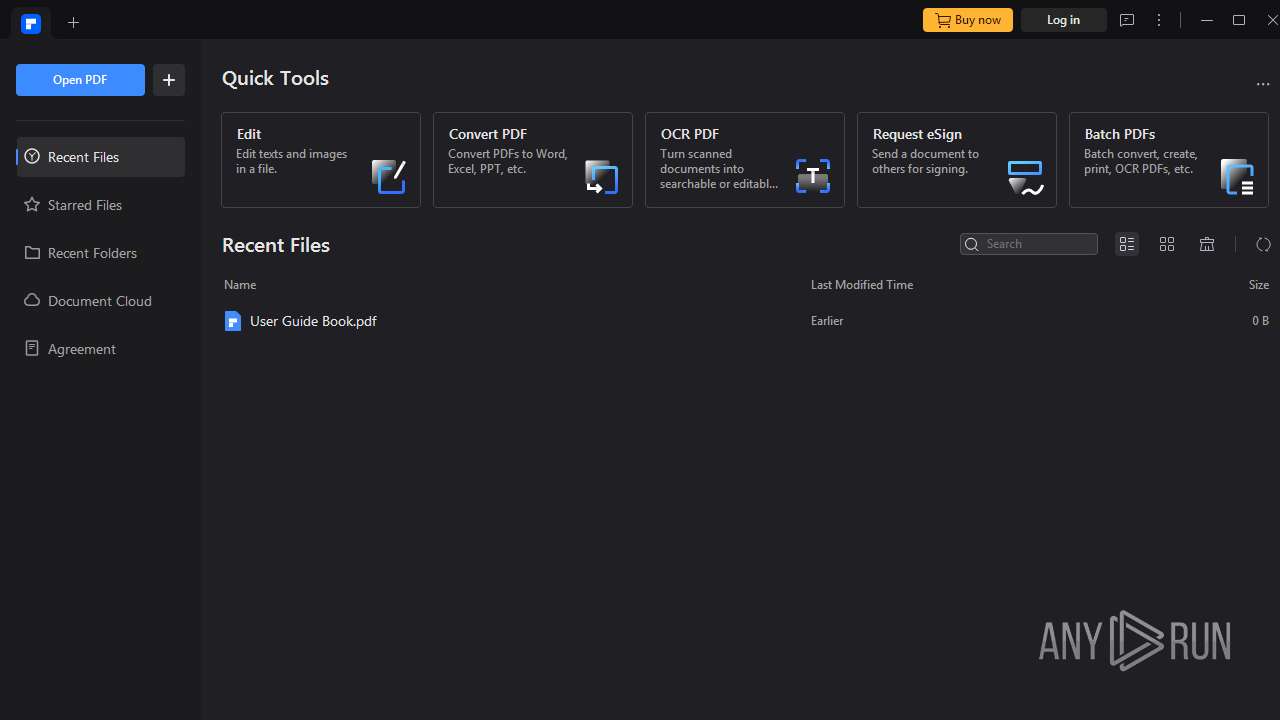Viewport: 1280px width, 720px height.
Task: Select Starred Files in the sidebar
Action: 101,205
